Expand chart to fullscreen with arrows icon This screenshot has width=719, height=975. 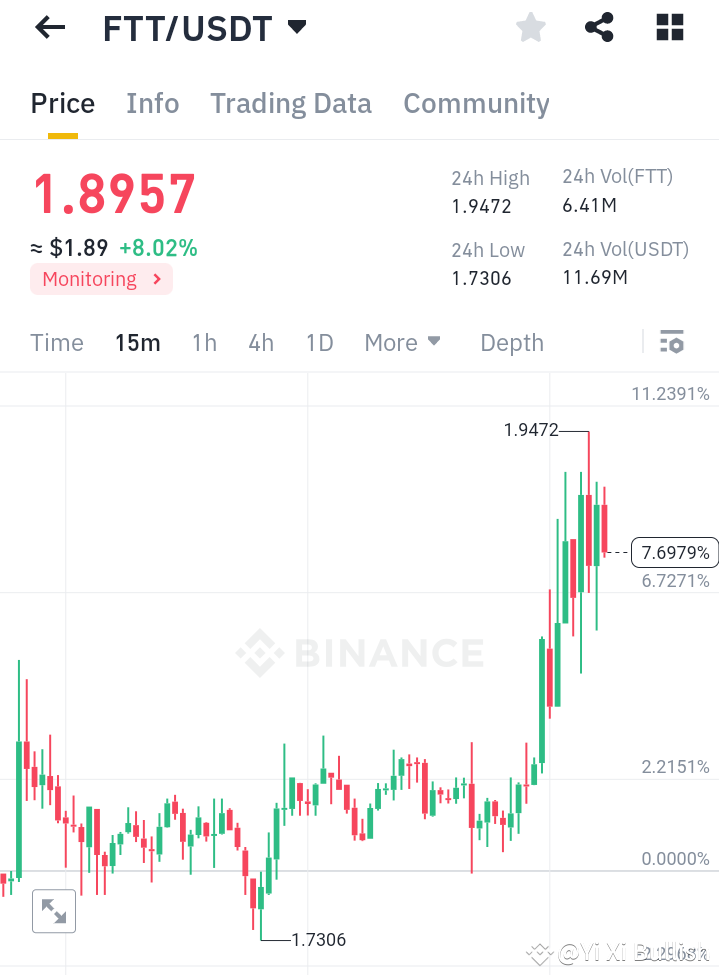pyautogui.click(x=54, y=911)
